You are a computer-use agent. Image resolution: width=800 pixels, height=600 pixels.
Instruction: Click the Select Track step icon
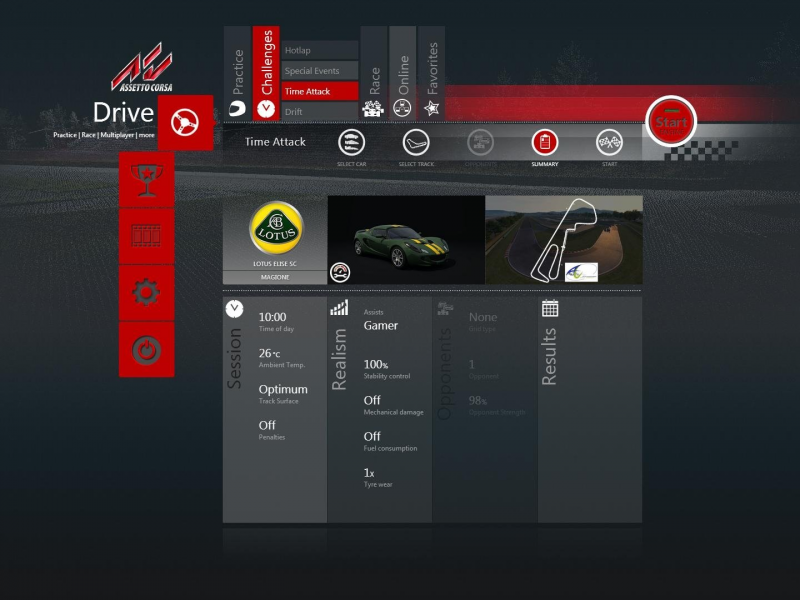(x=415, y=142)
